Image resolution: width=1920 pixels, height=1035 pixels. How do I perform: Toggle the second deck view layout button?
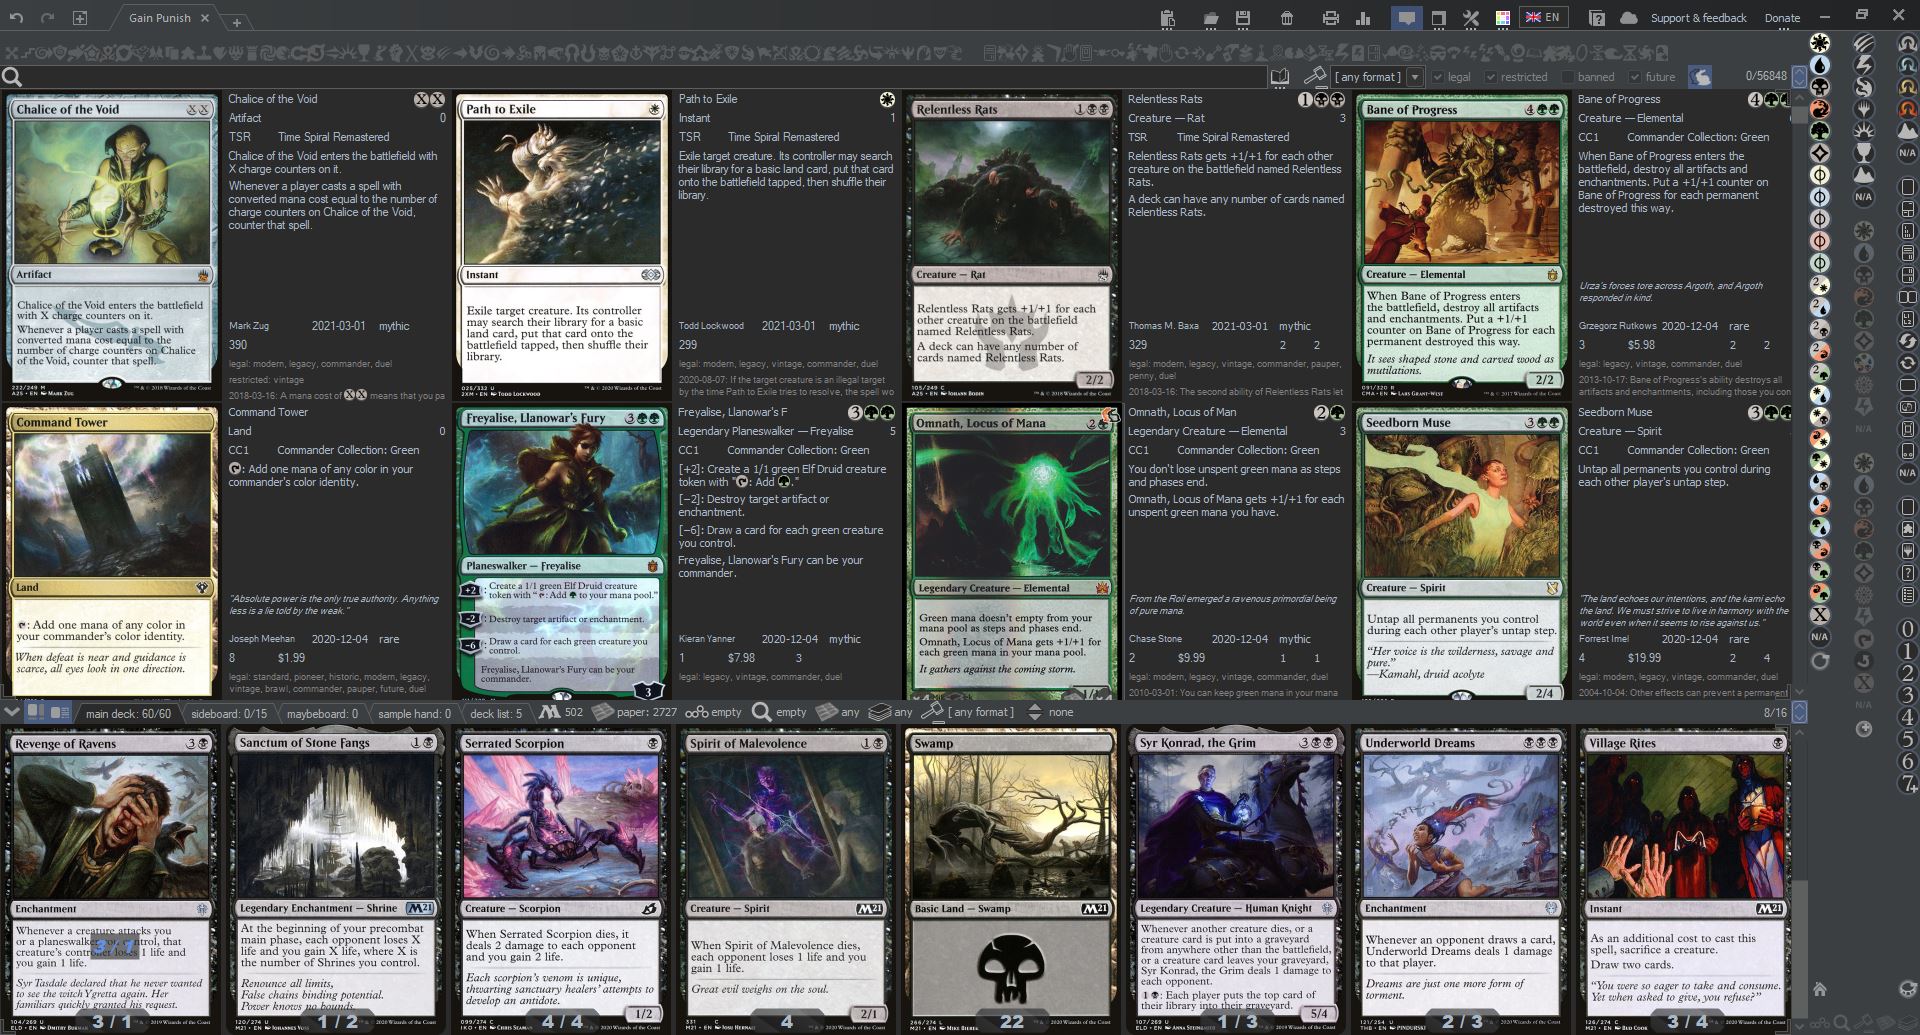click(60, 712)
